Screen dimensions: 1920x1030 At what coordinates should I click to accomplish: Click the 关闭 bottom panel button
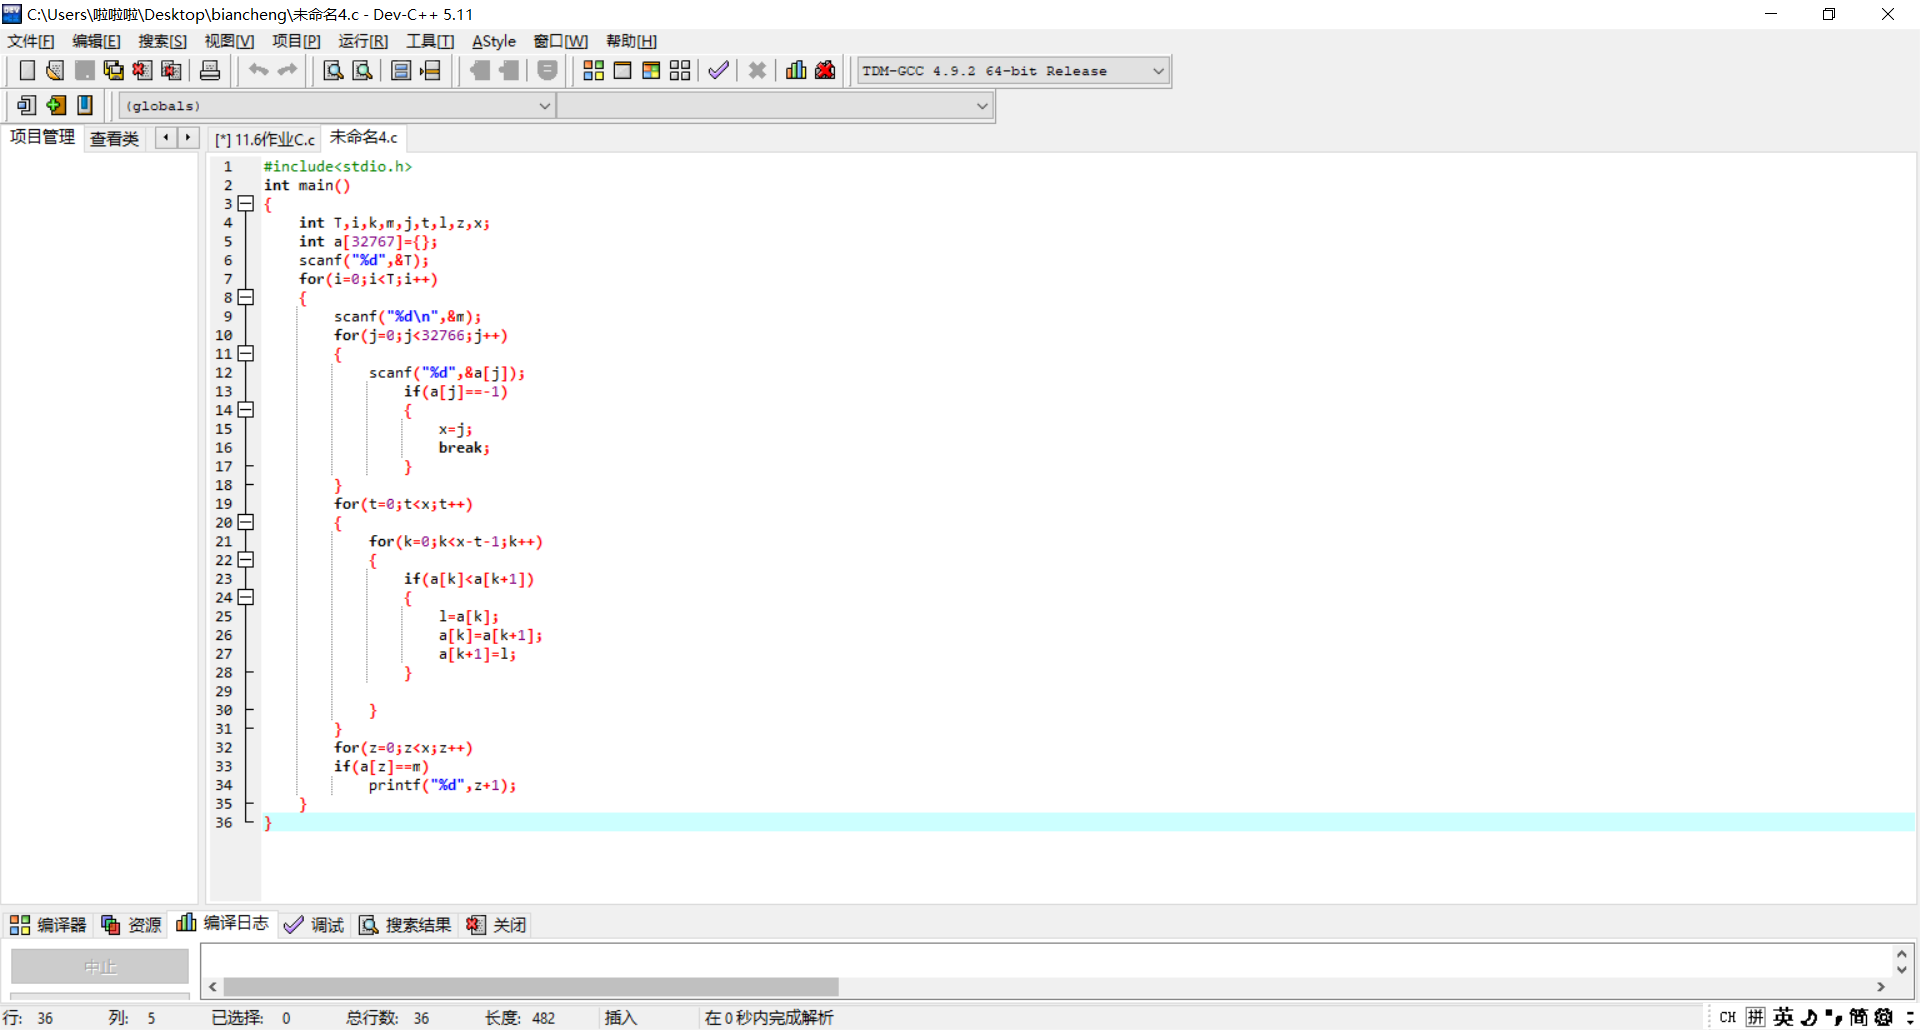tap(497, 925)
